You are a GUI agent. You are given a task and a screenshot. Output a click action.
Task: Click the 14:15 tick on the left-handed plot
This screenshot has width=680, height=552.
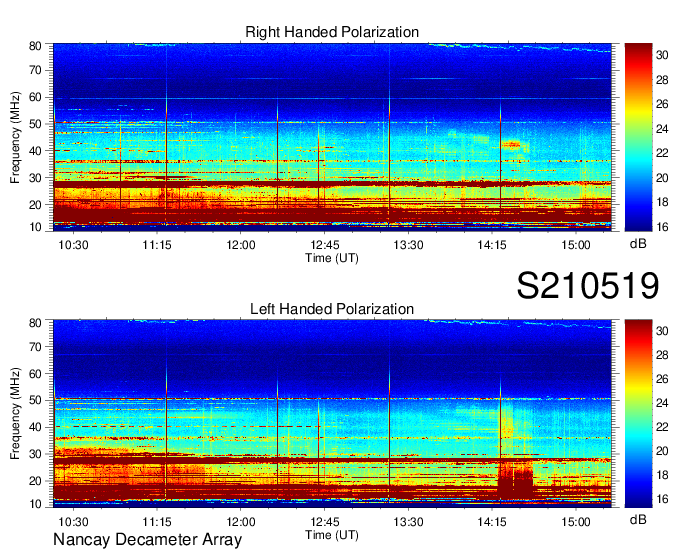coord(492,521)
